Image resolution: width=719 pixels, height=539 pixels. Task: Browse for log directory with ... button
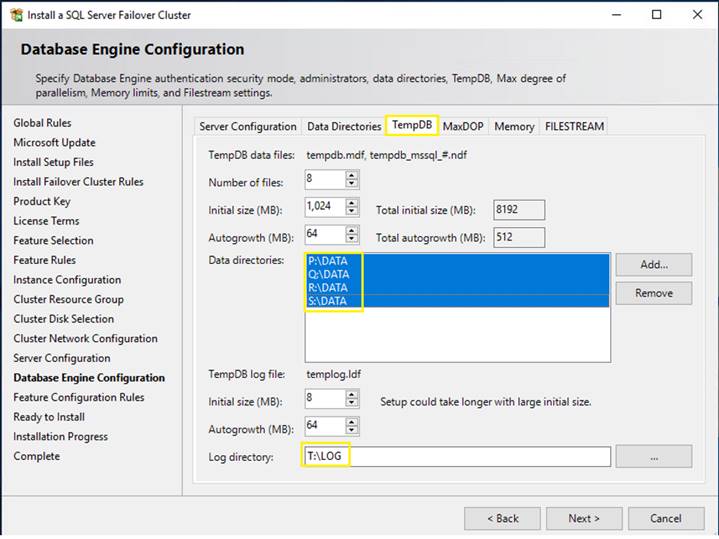654,456
